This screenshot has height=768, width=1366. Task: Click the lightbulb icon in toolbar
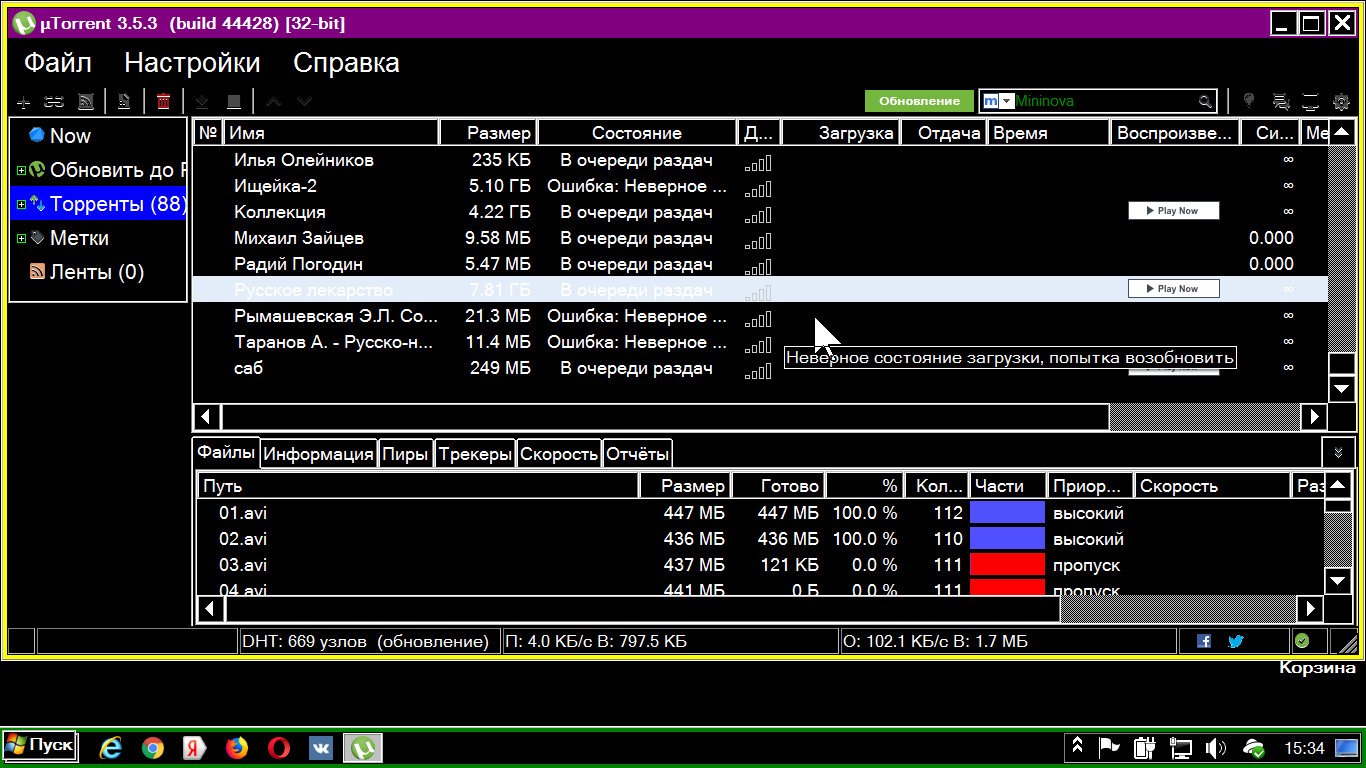point(1249,101)
